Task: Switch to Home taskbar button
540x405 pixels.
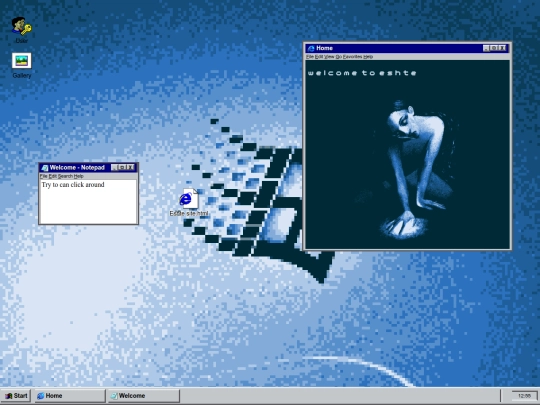Action: pyautogui.click(x=70, y=396)
